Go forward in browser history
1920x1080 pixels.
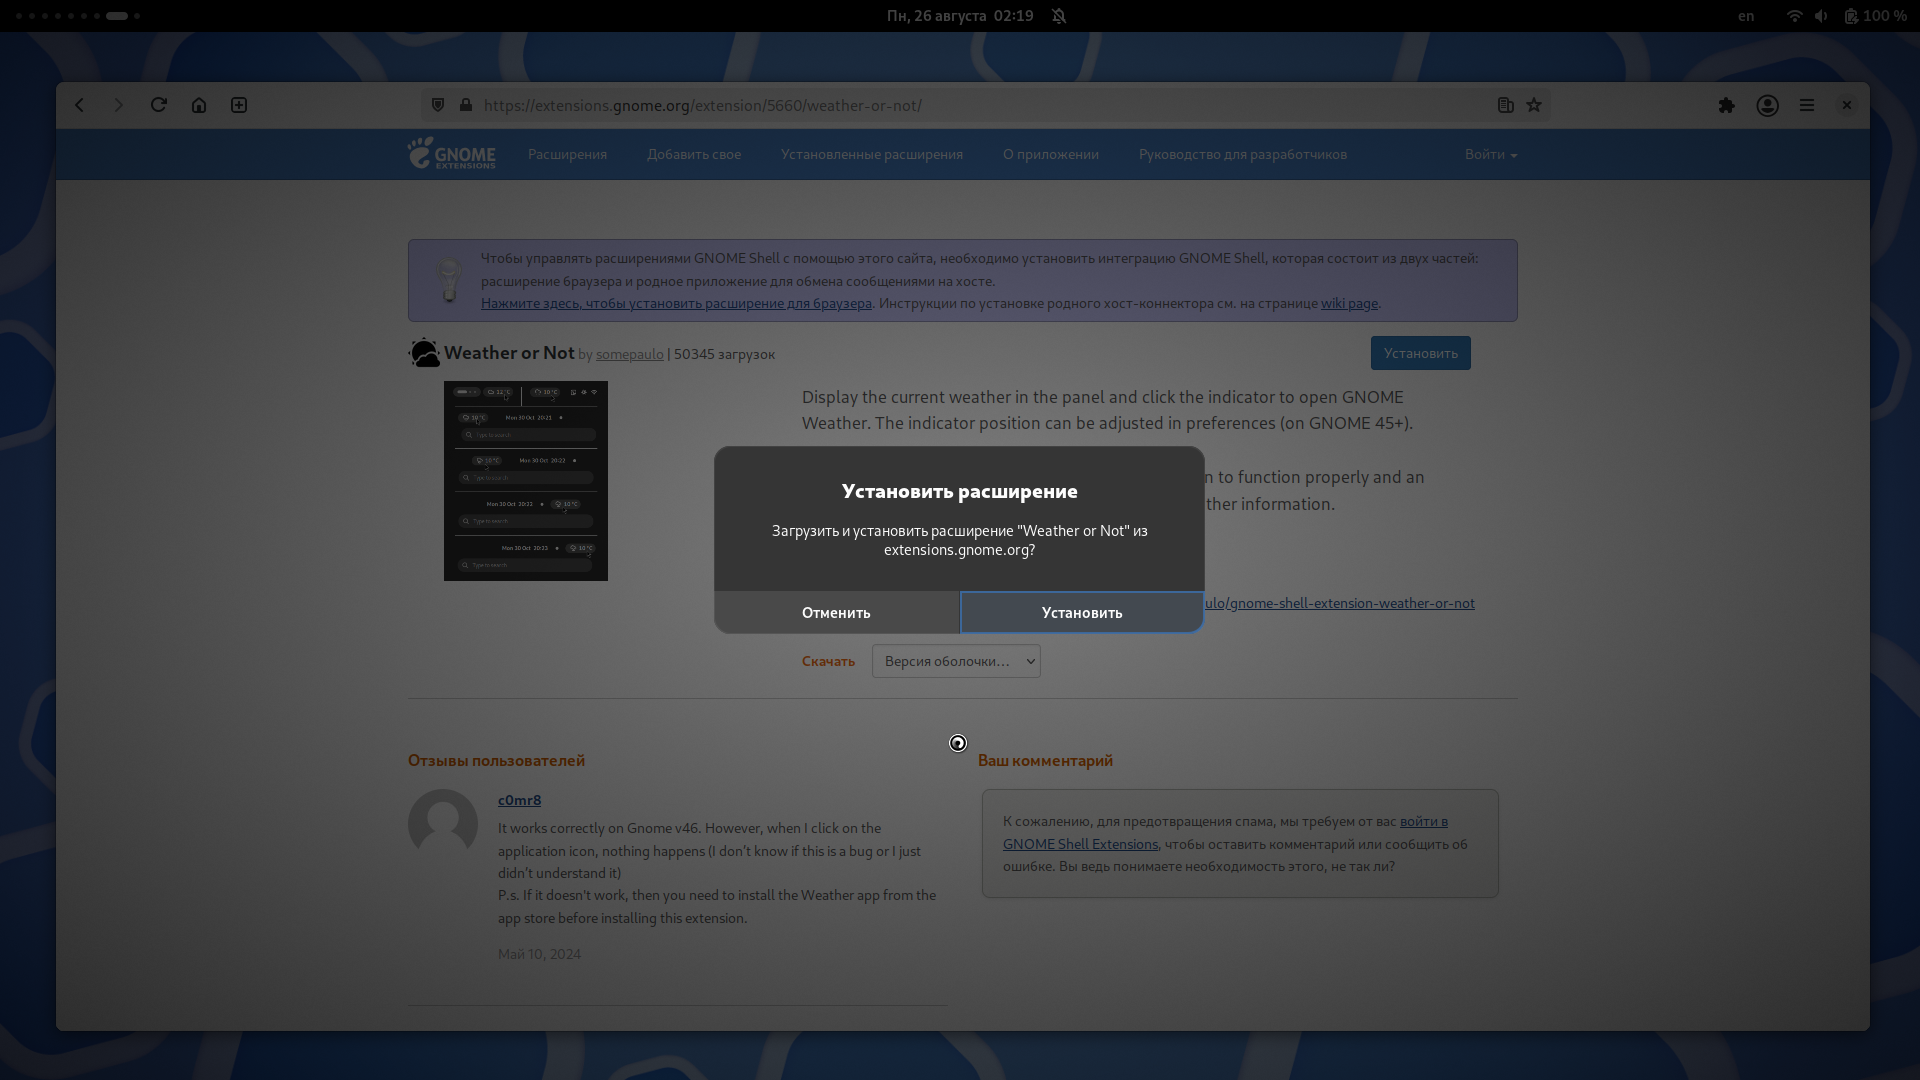(x=118, y=105)
